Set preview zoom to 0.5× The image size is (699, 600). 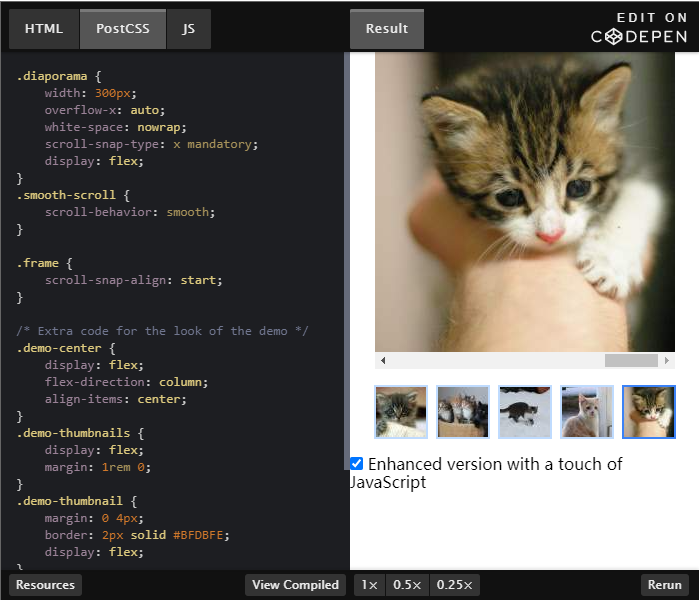click(x=407, y=585)
